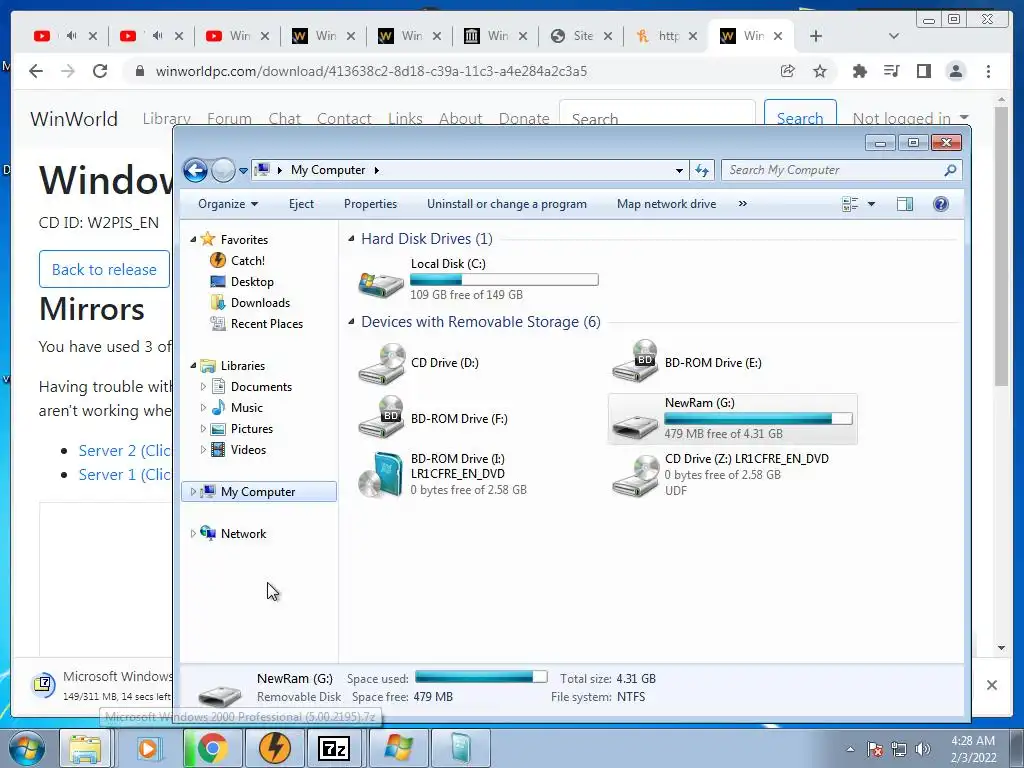The width and height of the screenshot is (1024, 768).
Task: Click the share page icon in the Chrome address bar
Action: click(788, 71)
